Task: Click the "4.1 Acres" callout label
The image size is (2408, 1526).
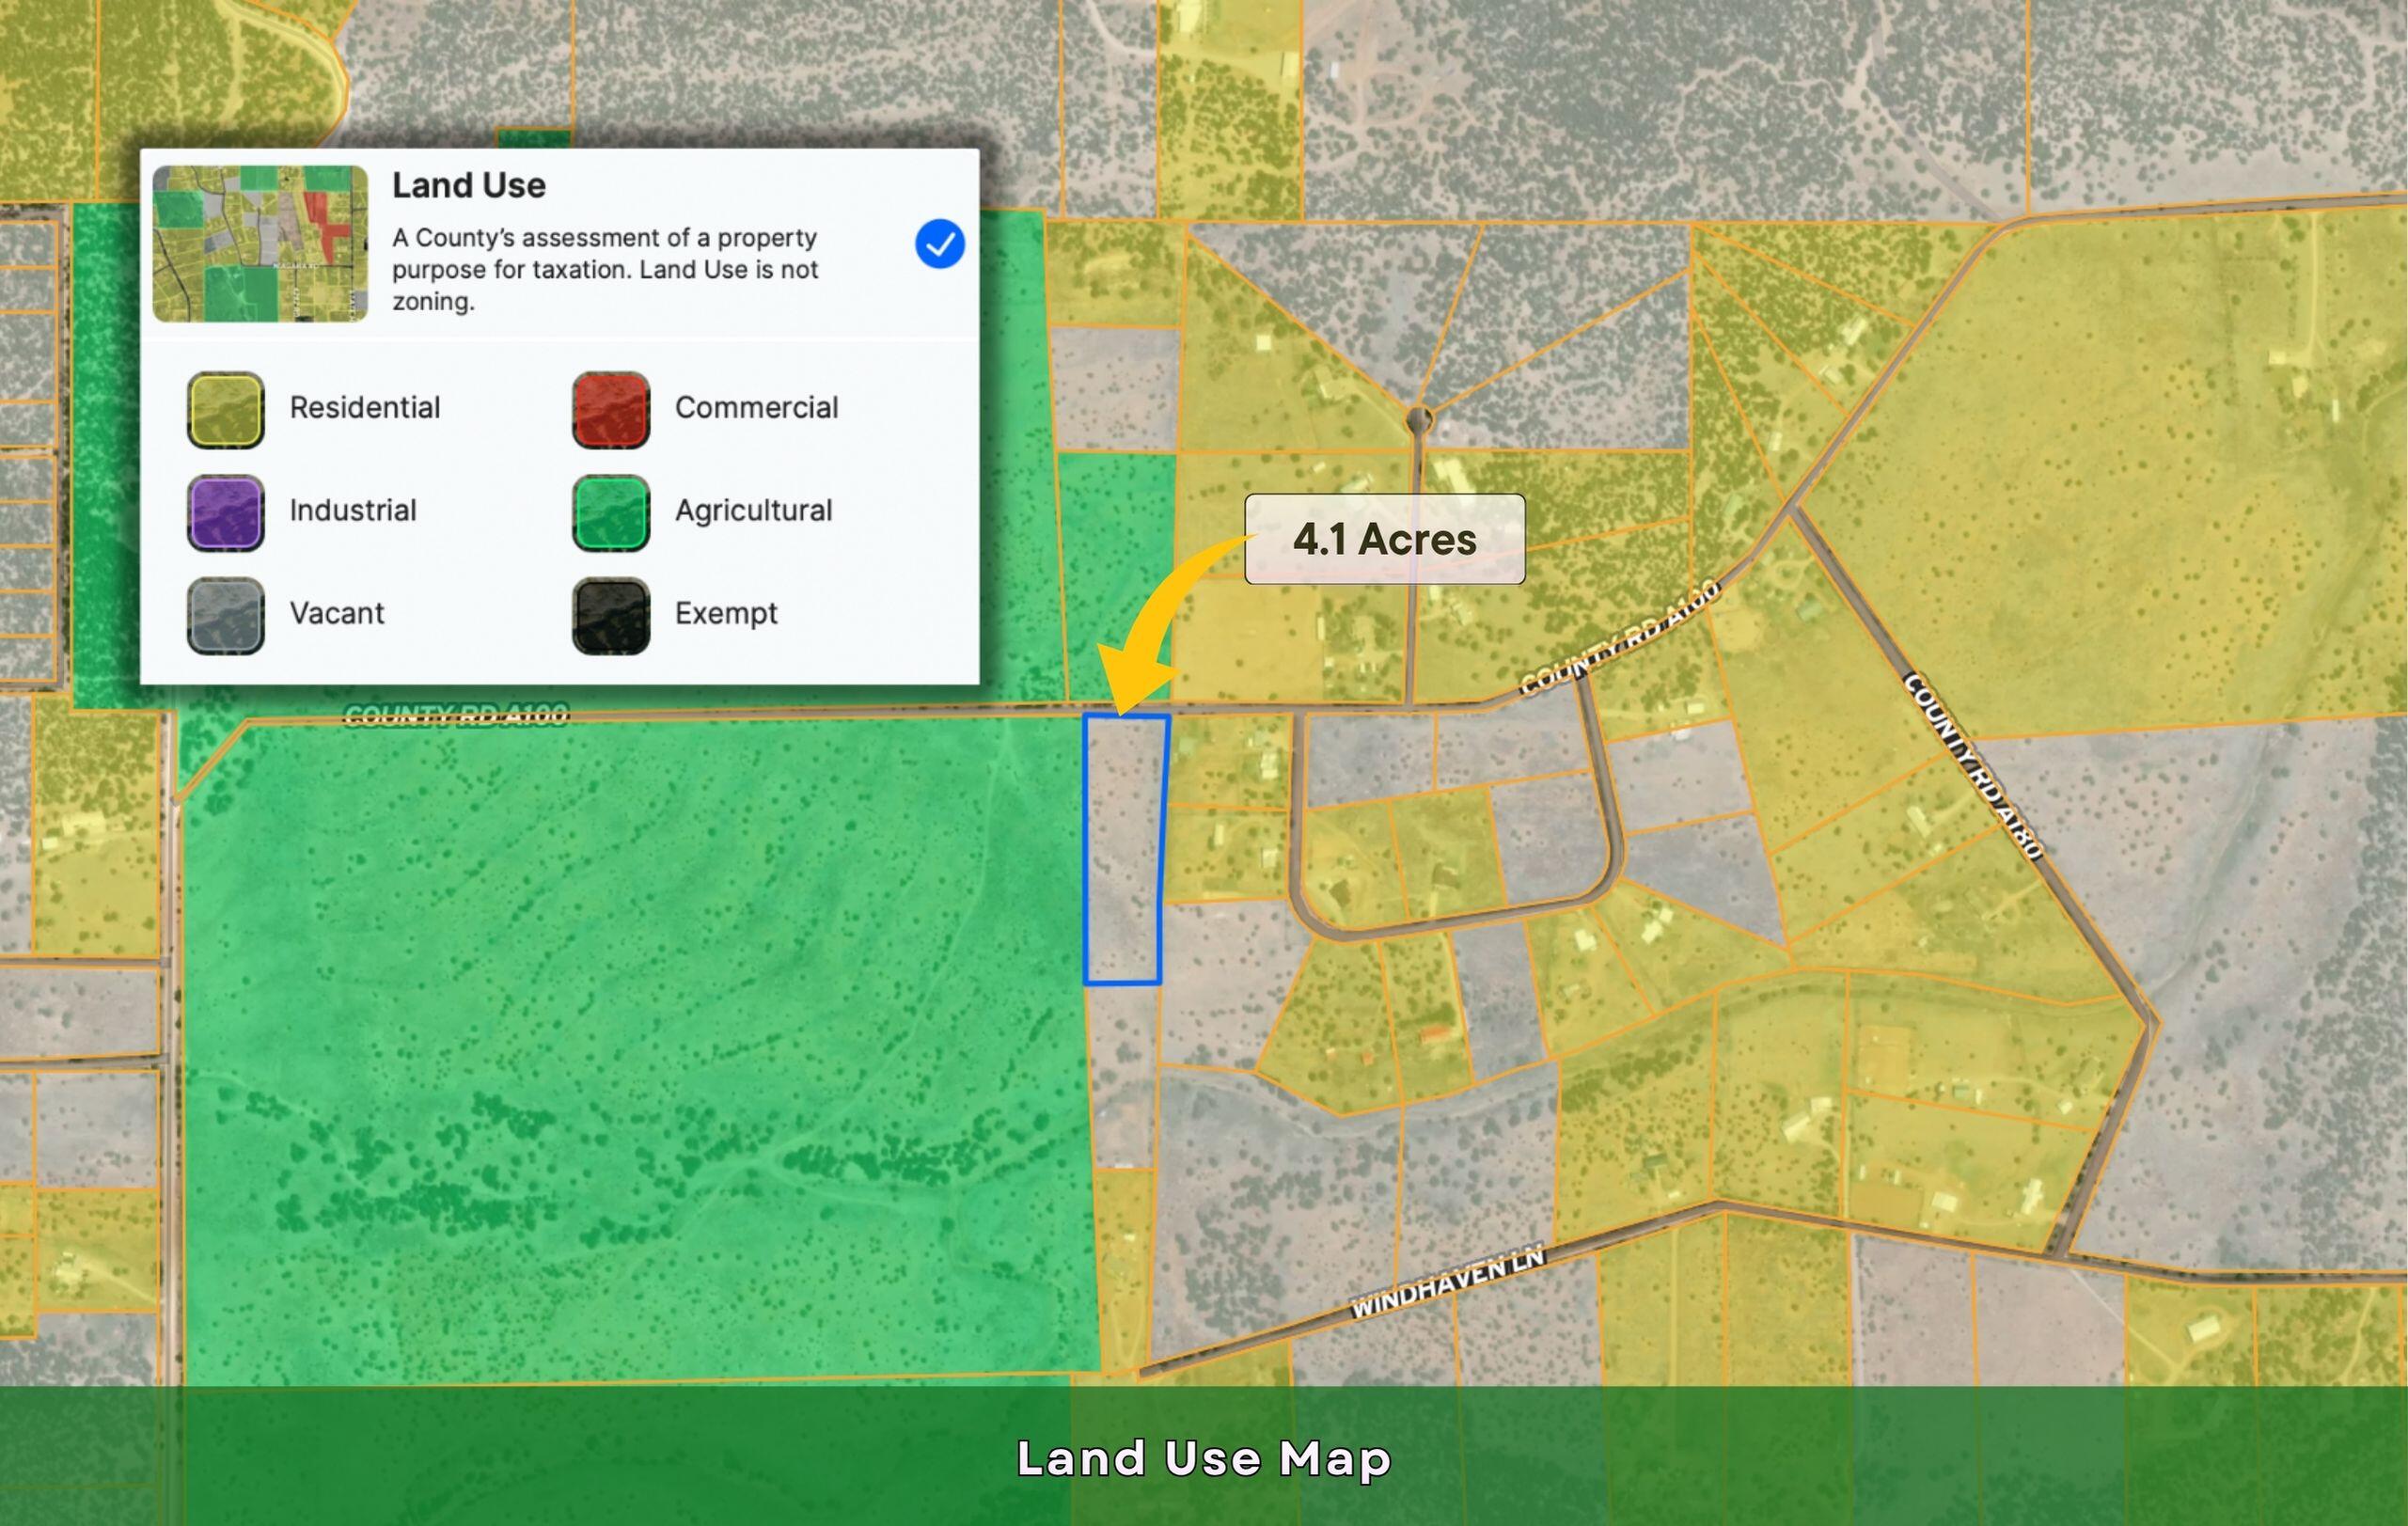Action: tap(1385, 539)
